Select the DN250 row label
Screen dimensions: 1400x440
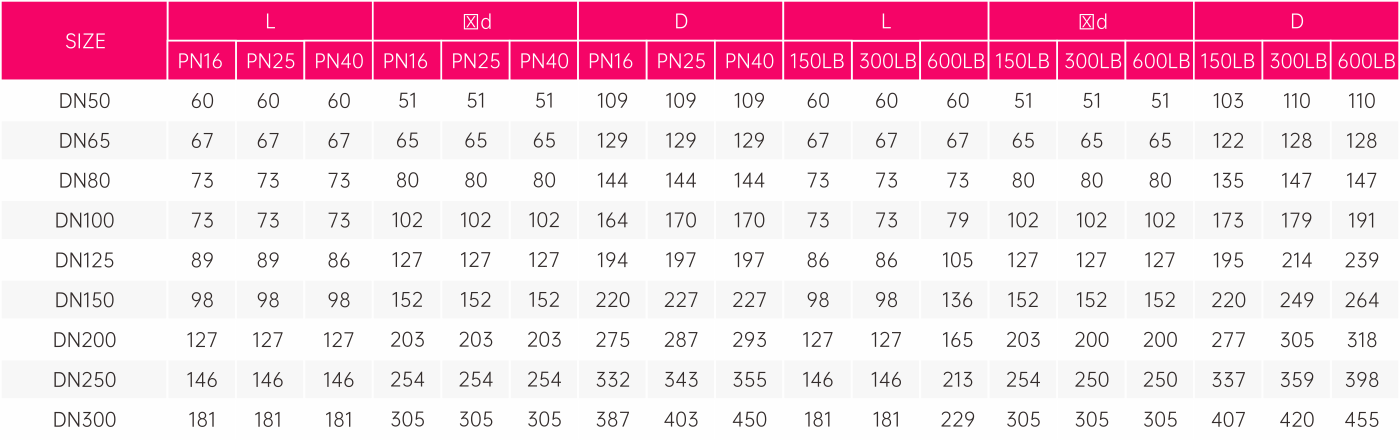pos(84,381)
